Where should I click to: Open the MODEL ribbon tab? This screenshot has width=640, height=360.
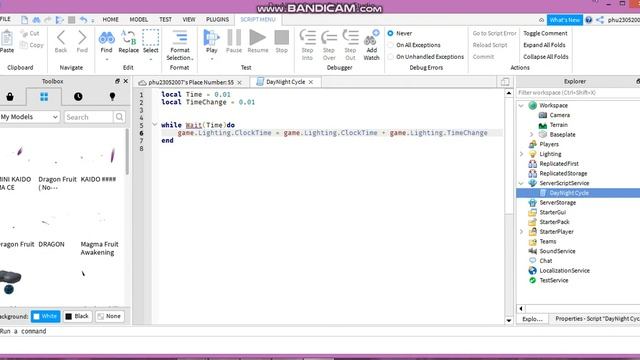click(x=139, y=20)
